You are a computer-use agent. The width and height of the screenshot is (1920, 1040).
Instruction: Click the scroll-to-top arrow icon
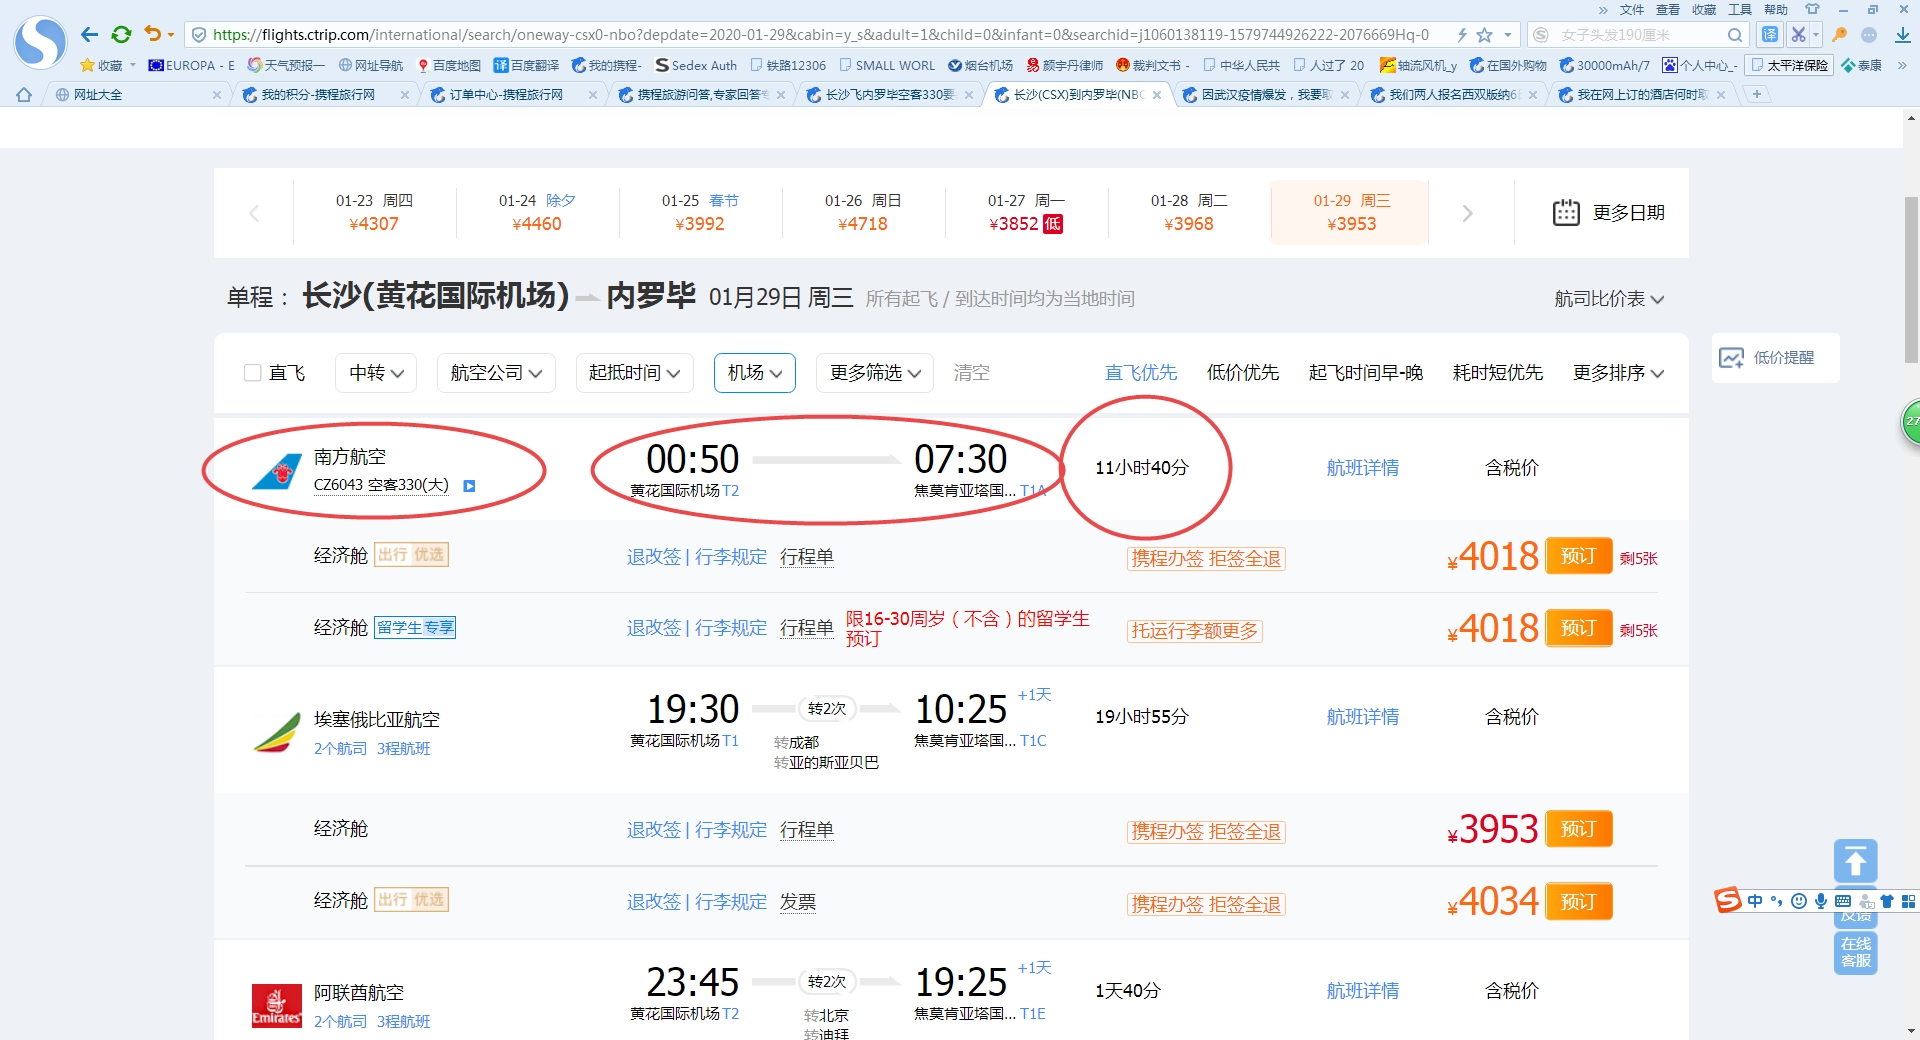1855,861
